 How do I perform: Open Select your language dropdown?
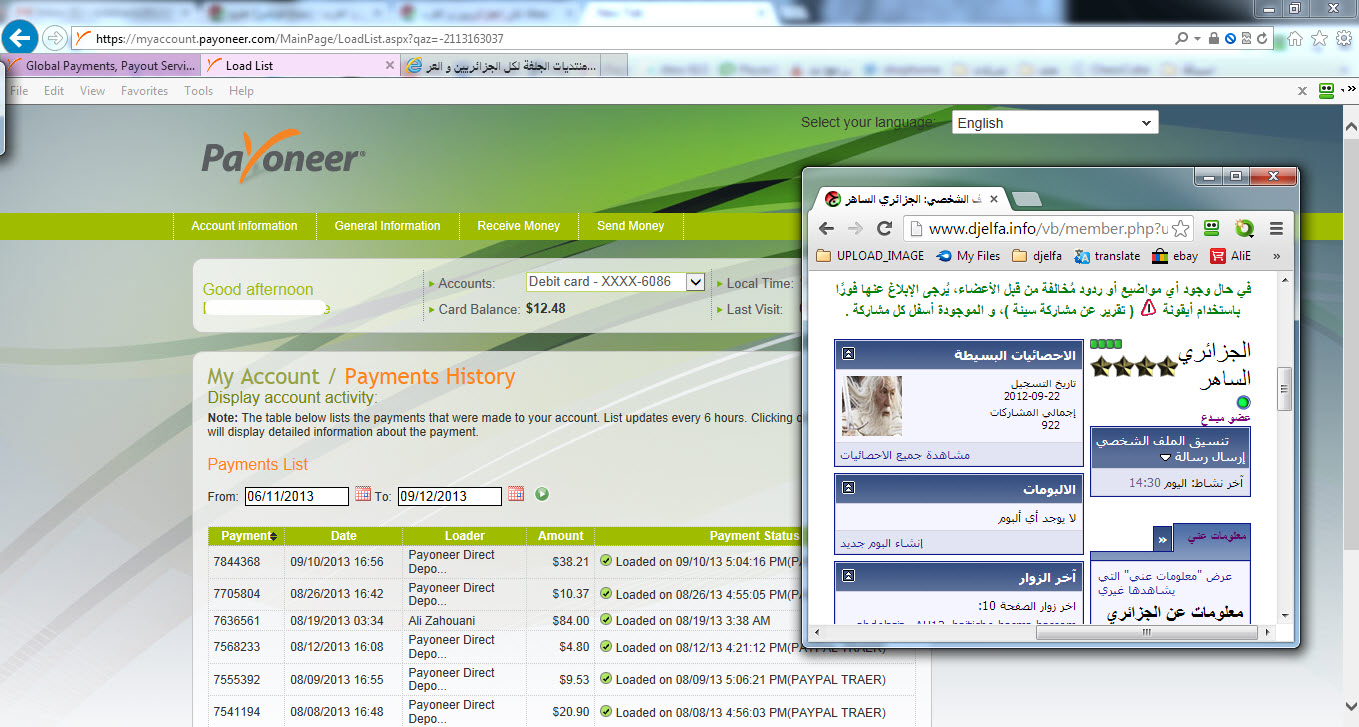point(1053,122)
